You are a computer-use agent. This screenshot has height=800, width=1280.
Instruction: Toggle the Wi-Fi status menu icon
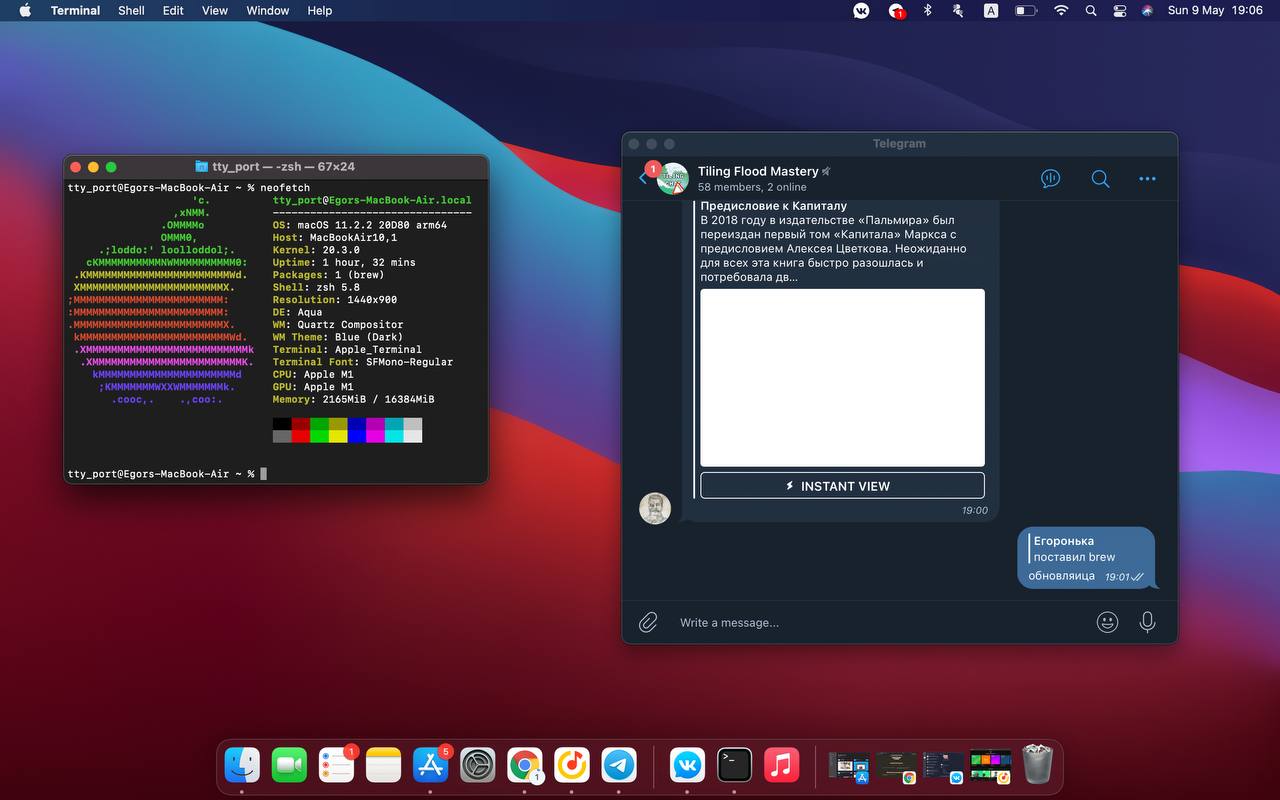tap(1060, 11)
